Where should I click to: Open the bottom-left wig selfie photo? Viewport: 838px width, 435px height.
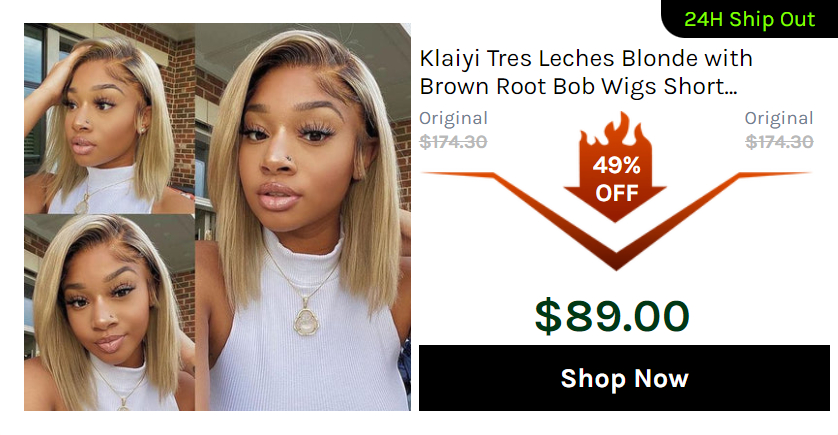[110, 313]
